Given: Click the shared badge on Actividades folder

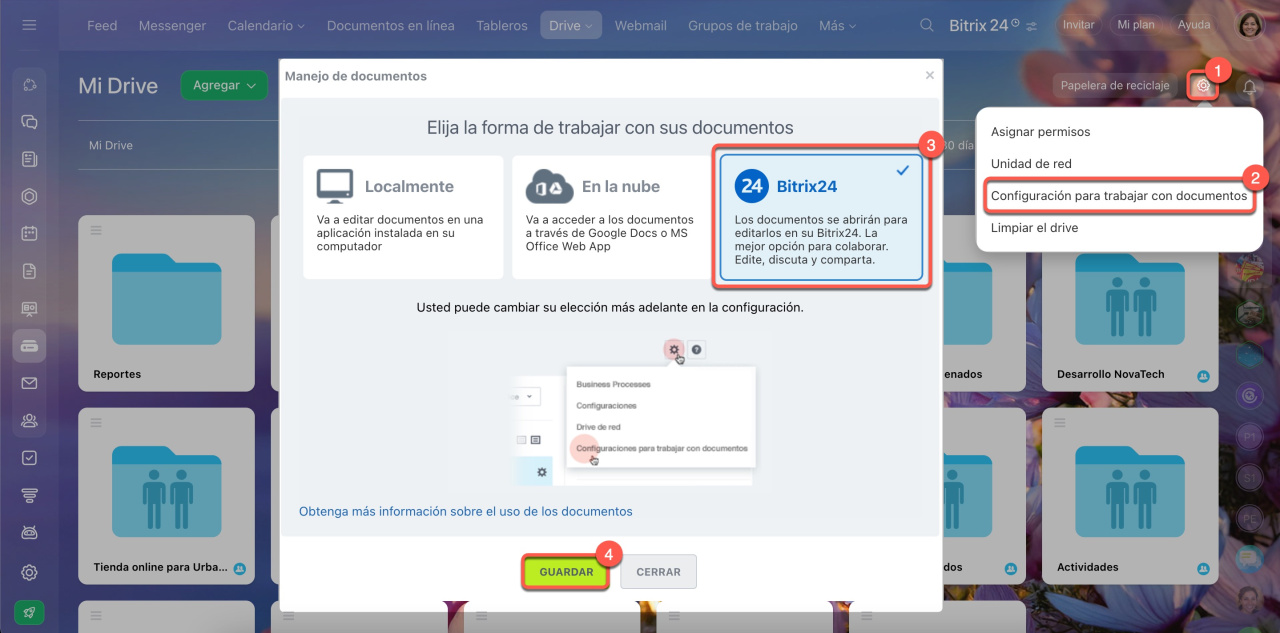Looking at the screenshot, I should point(1203,568).
